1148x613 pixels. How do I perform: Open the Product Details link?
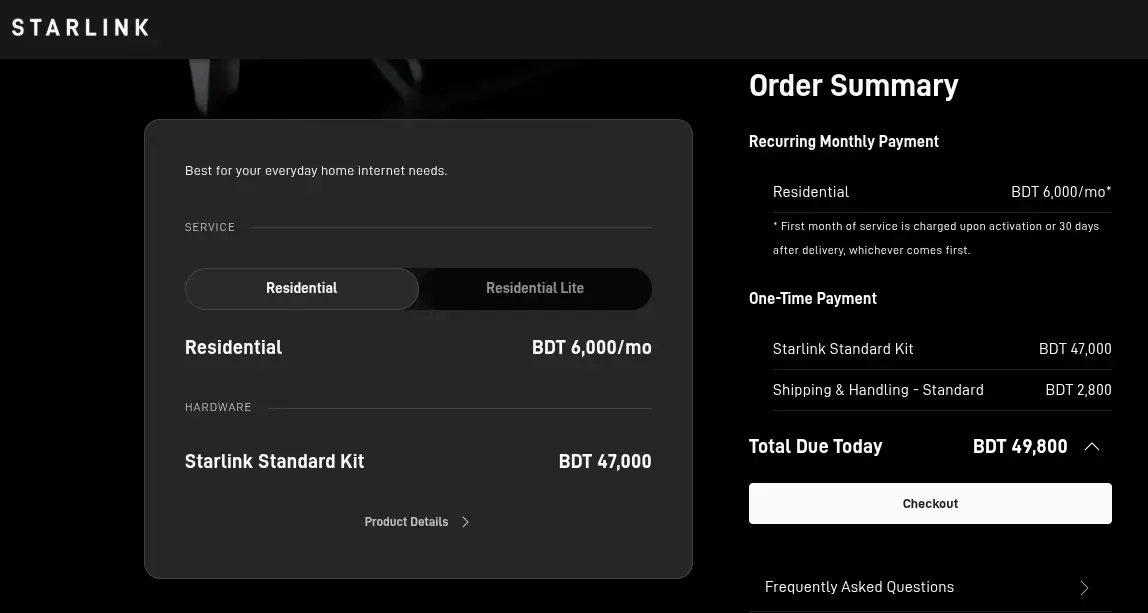coord(406,522)
